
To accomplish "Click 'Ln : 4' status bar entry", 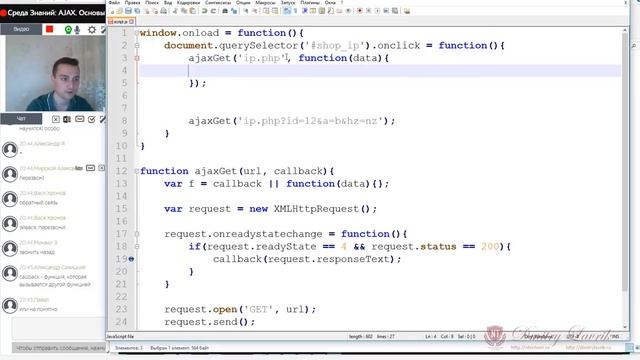I will point(431,336).
